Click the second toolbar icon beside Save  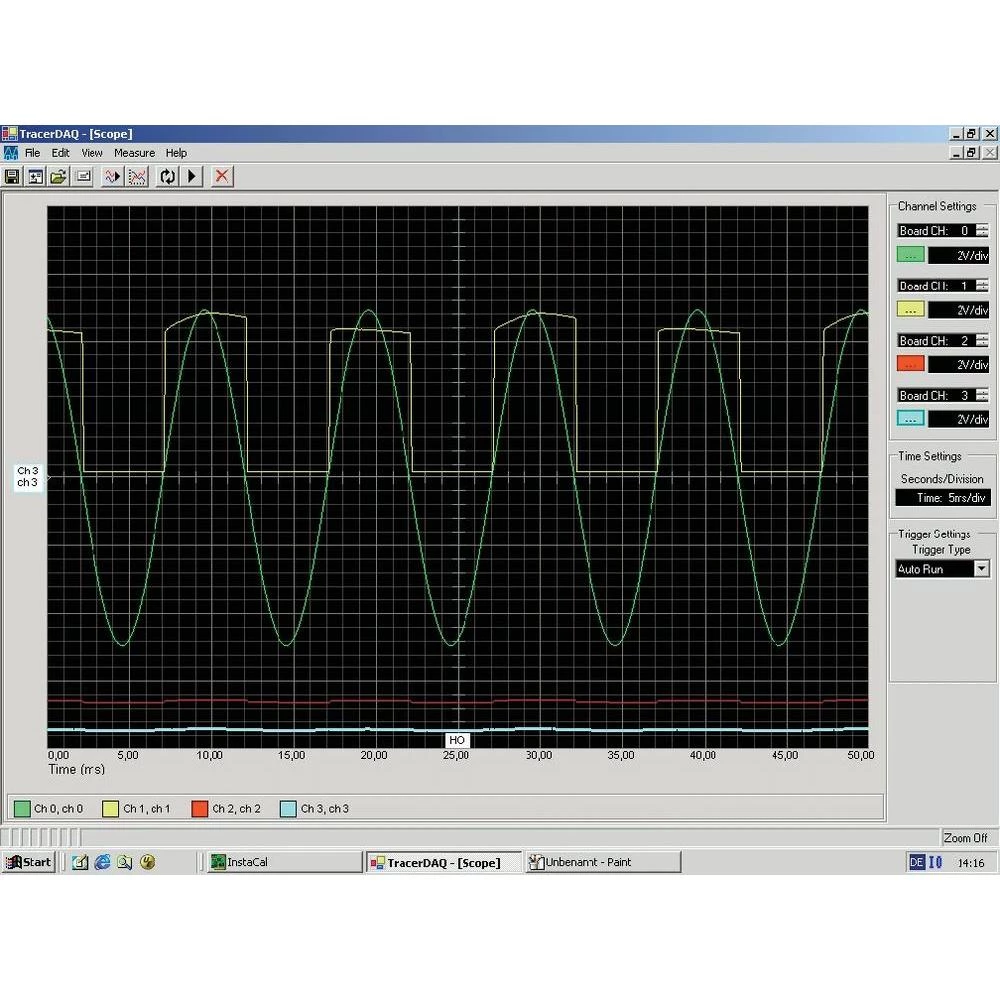35,176
